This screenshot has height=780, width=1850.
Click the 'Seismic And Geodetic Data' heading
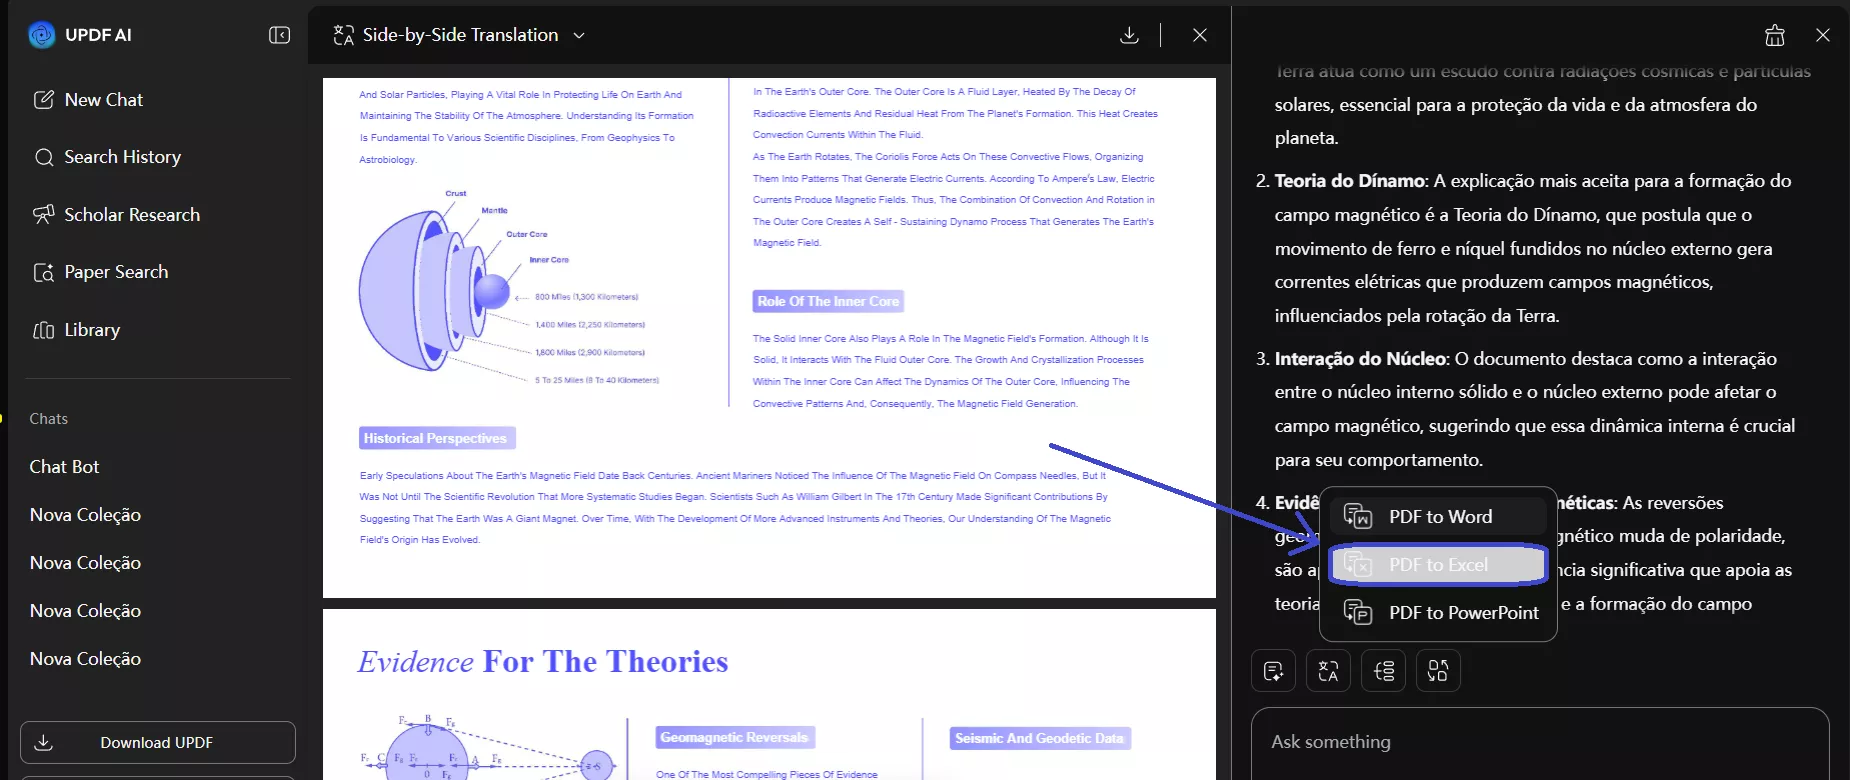tap(1040, 738)
